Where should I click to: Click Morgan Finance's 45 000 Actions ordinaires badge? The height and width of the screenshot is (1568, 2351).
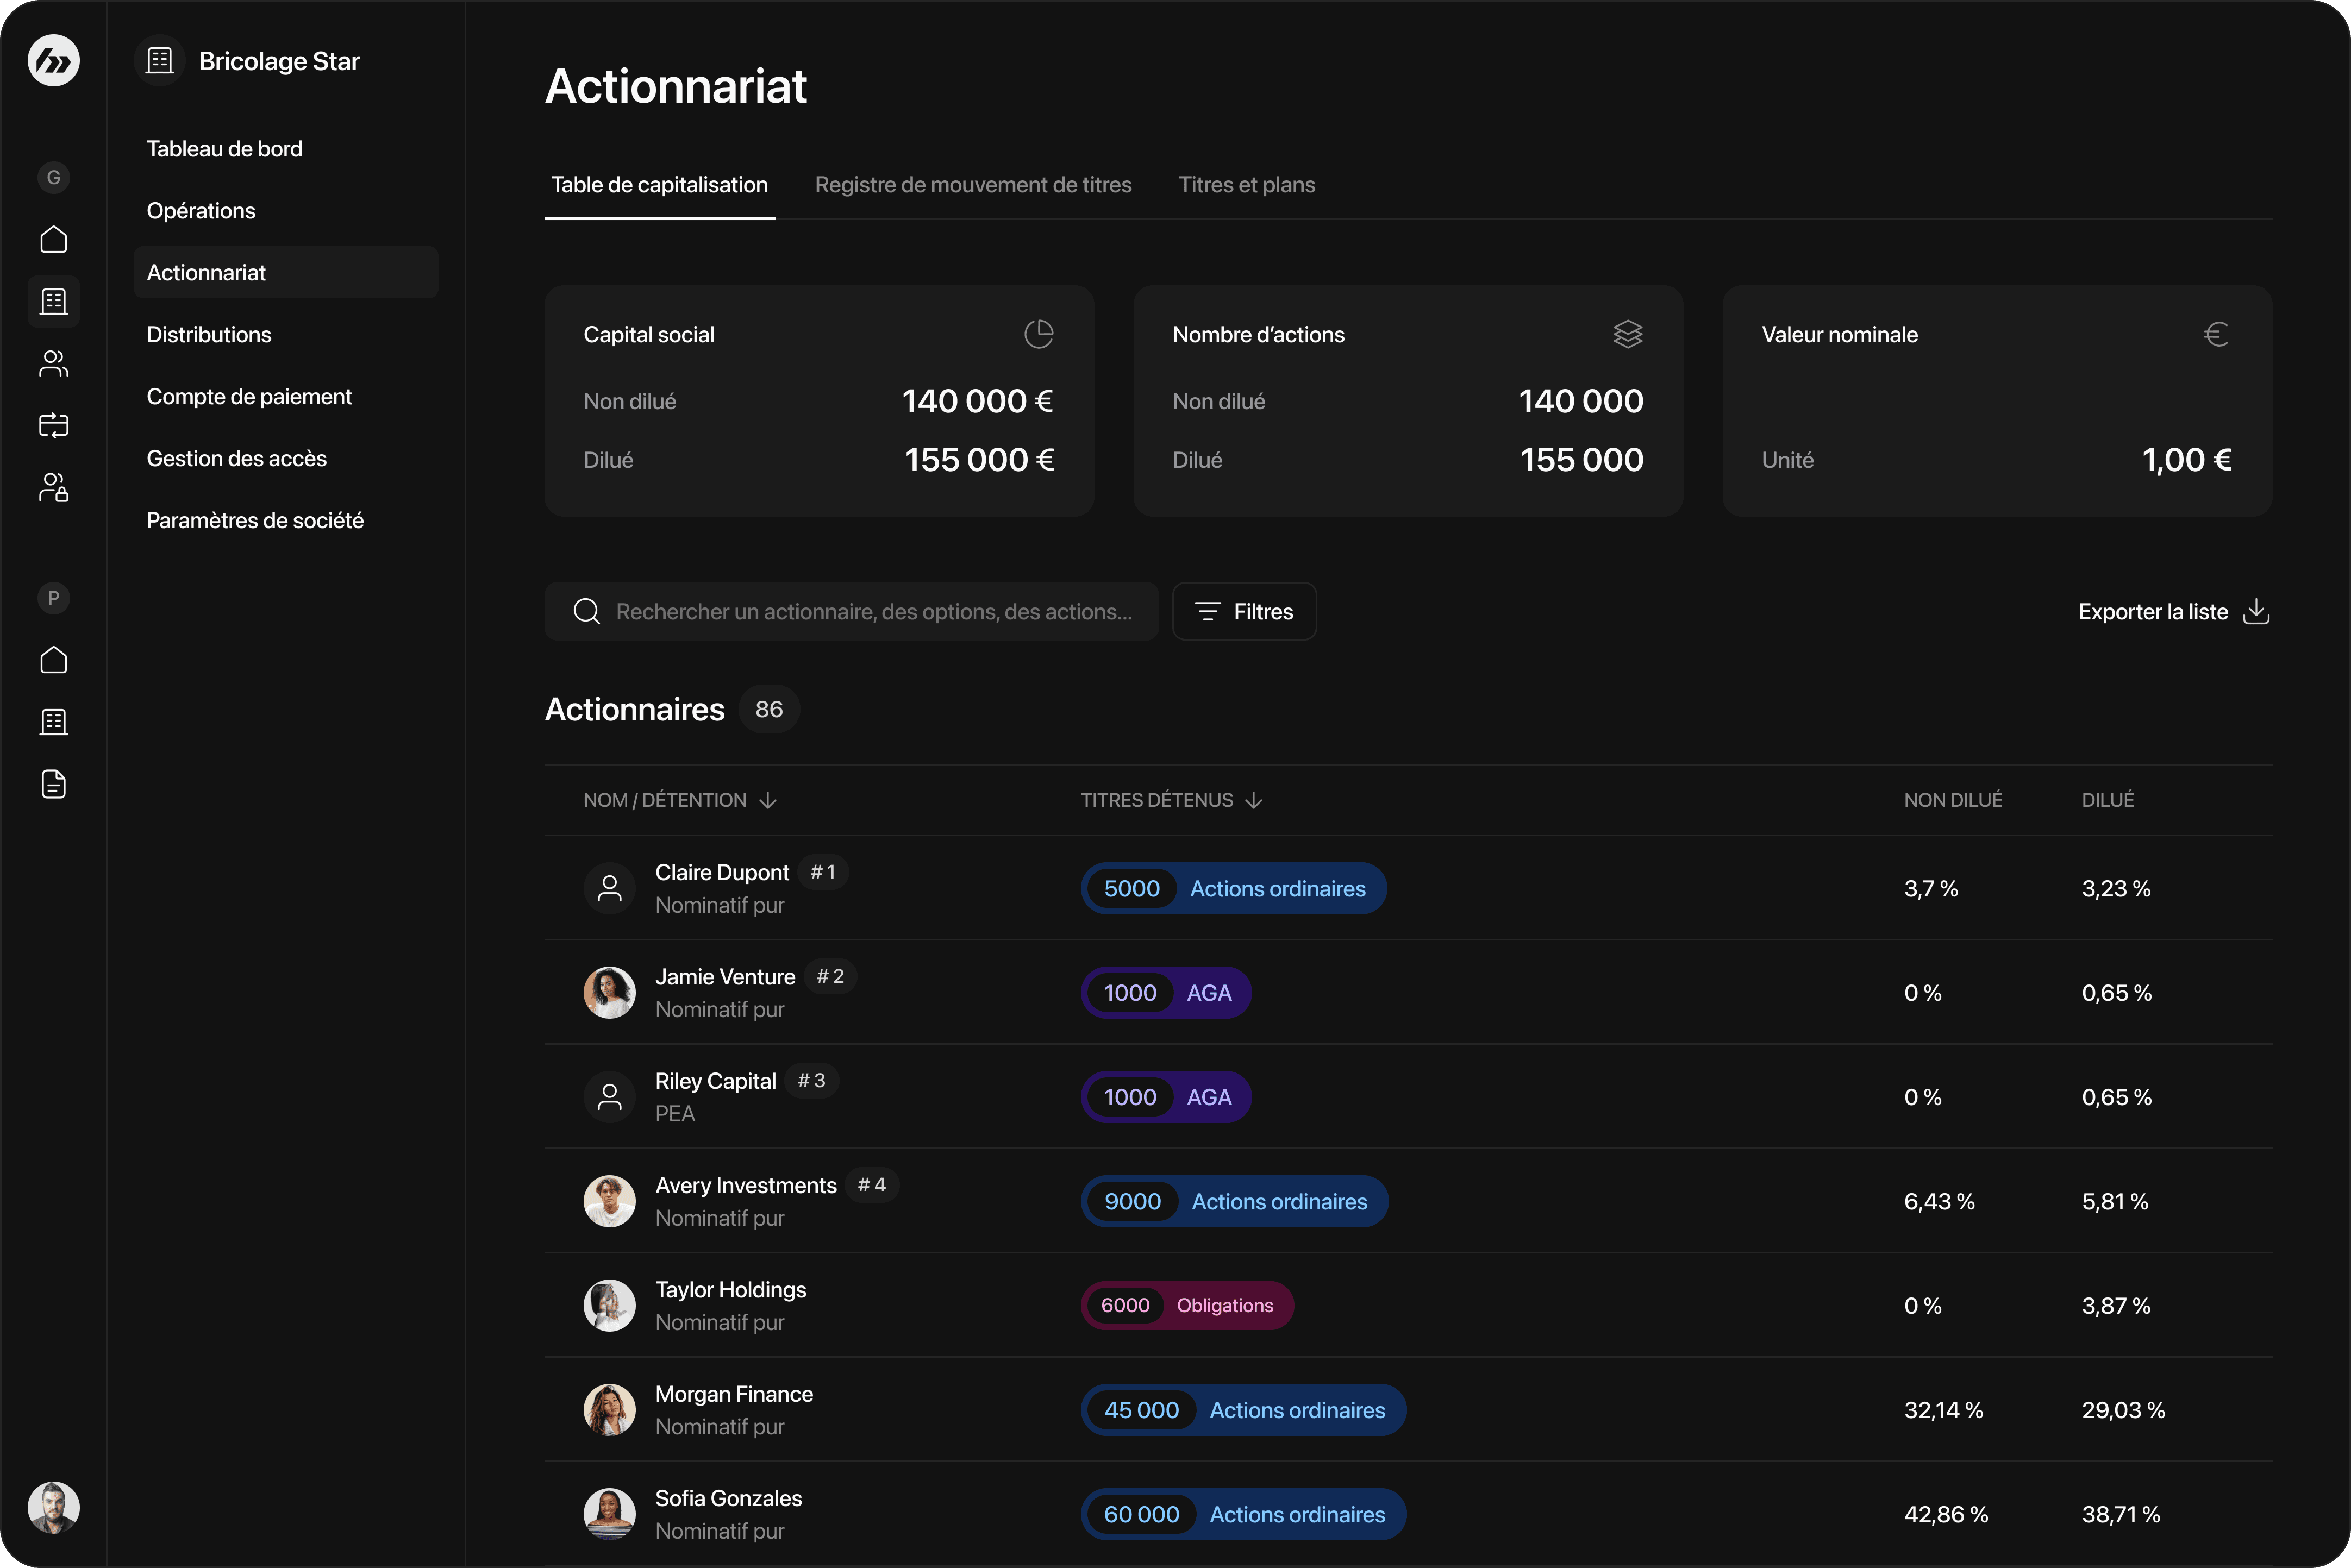tap(1243, 1410)
